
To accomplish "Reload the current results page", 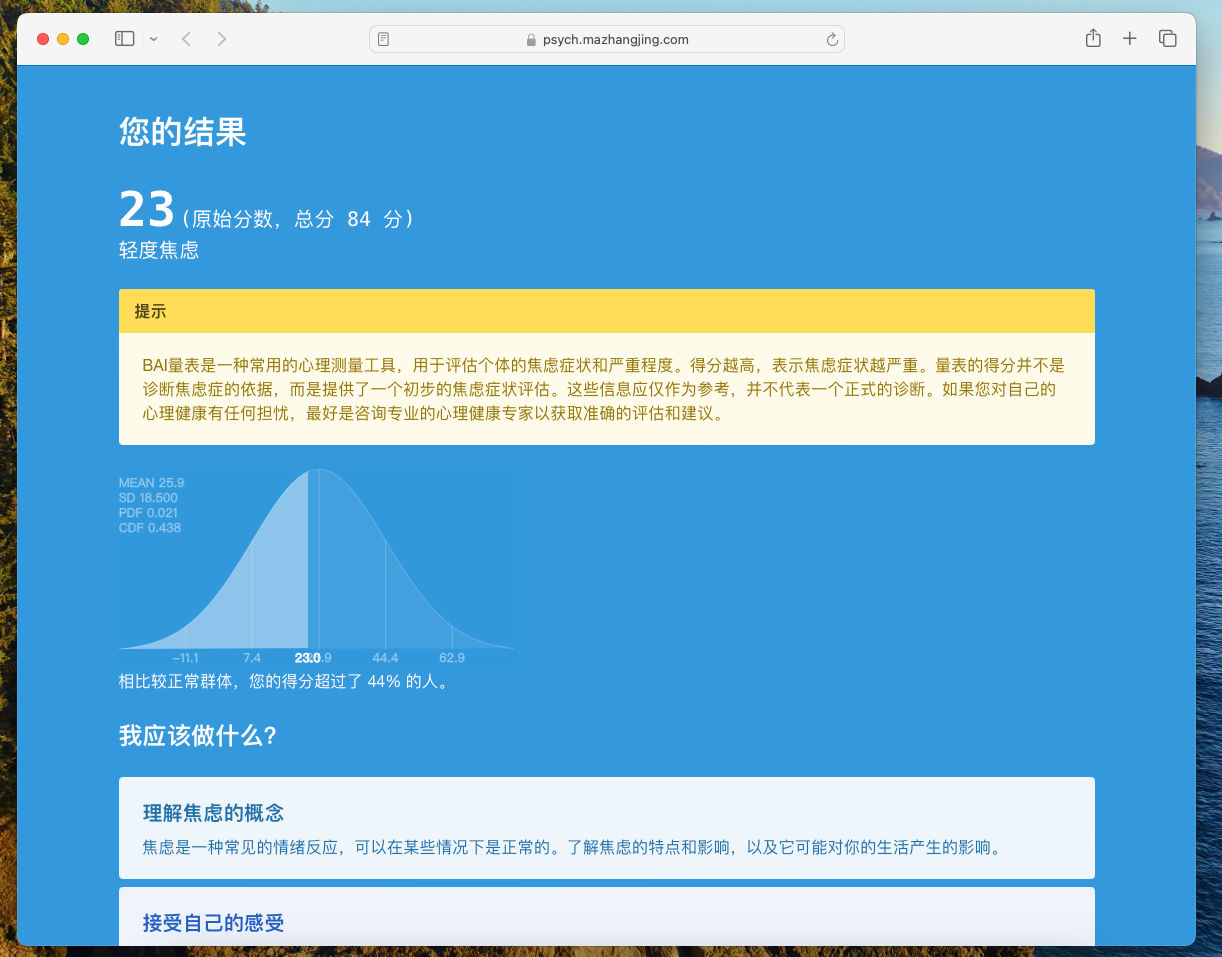I will pos(832,39).
